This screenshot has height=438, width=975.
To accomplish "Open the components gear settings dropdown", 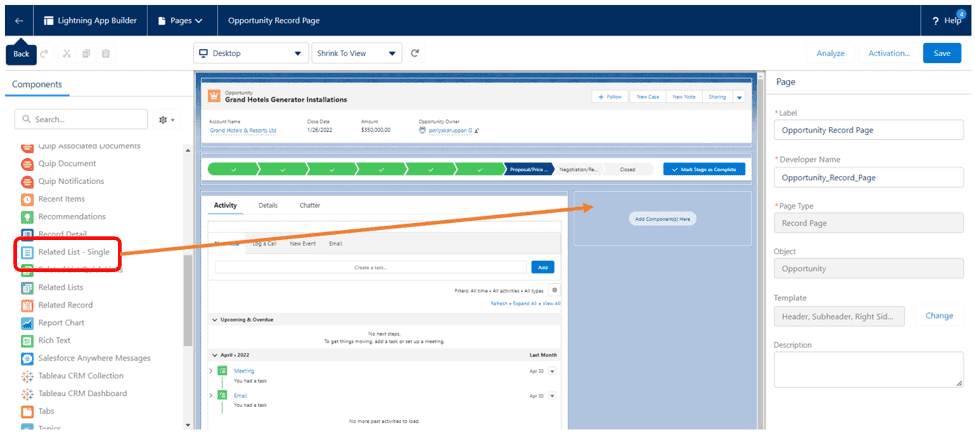I will (166, 119).
